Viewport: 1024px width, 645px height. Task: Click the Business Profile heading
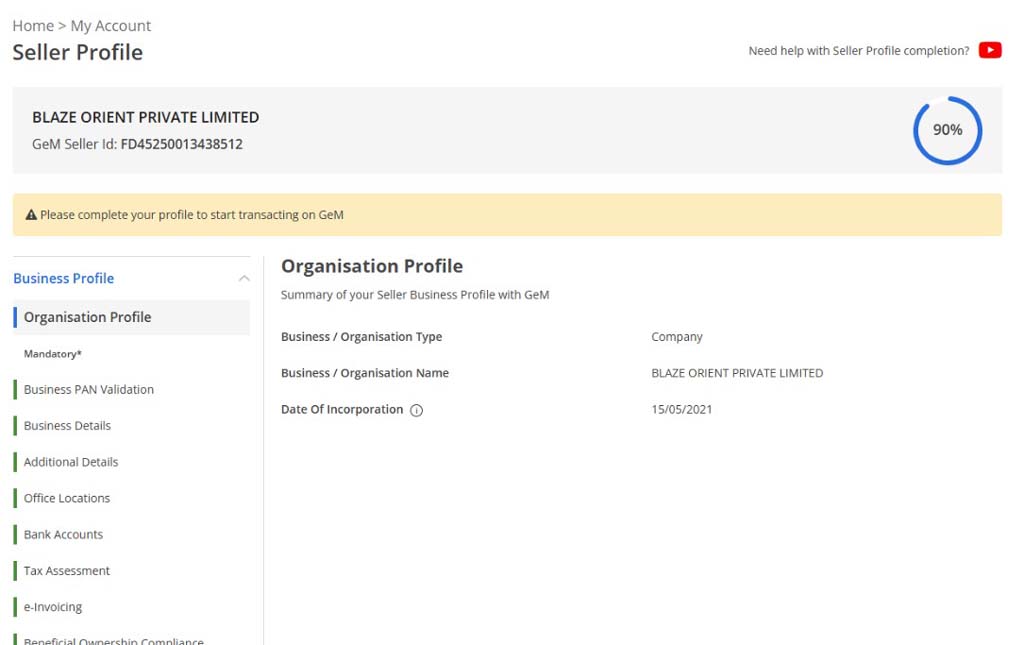(x=64, y=279)
